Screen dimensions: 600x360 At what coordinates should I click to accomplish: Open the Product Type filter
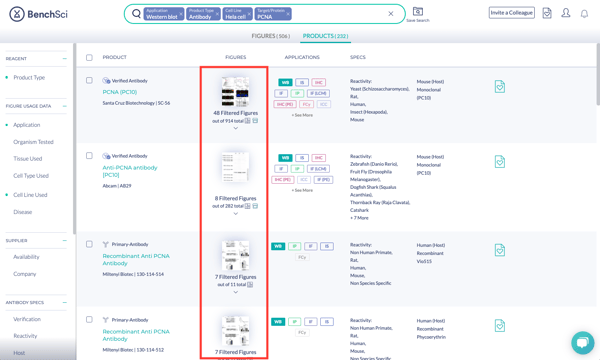point(29,77)
